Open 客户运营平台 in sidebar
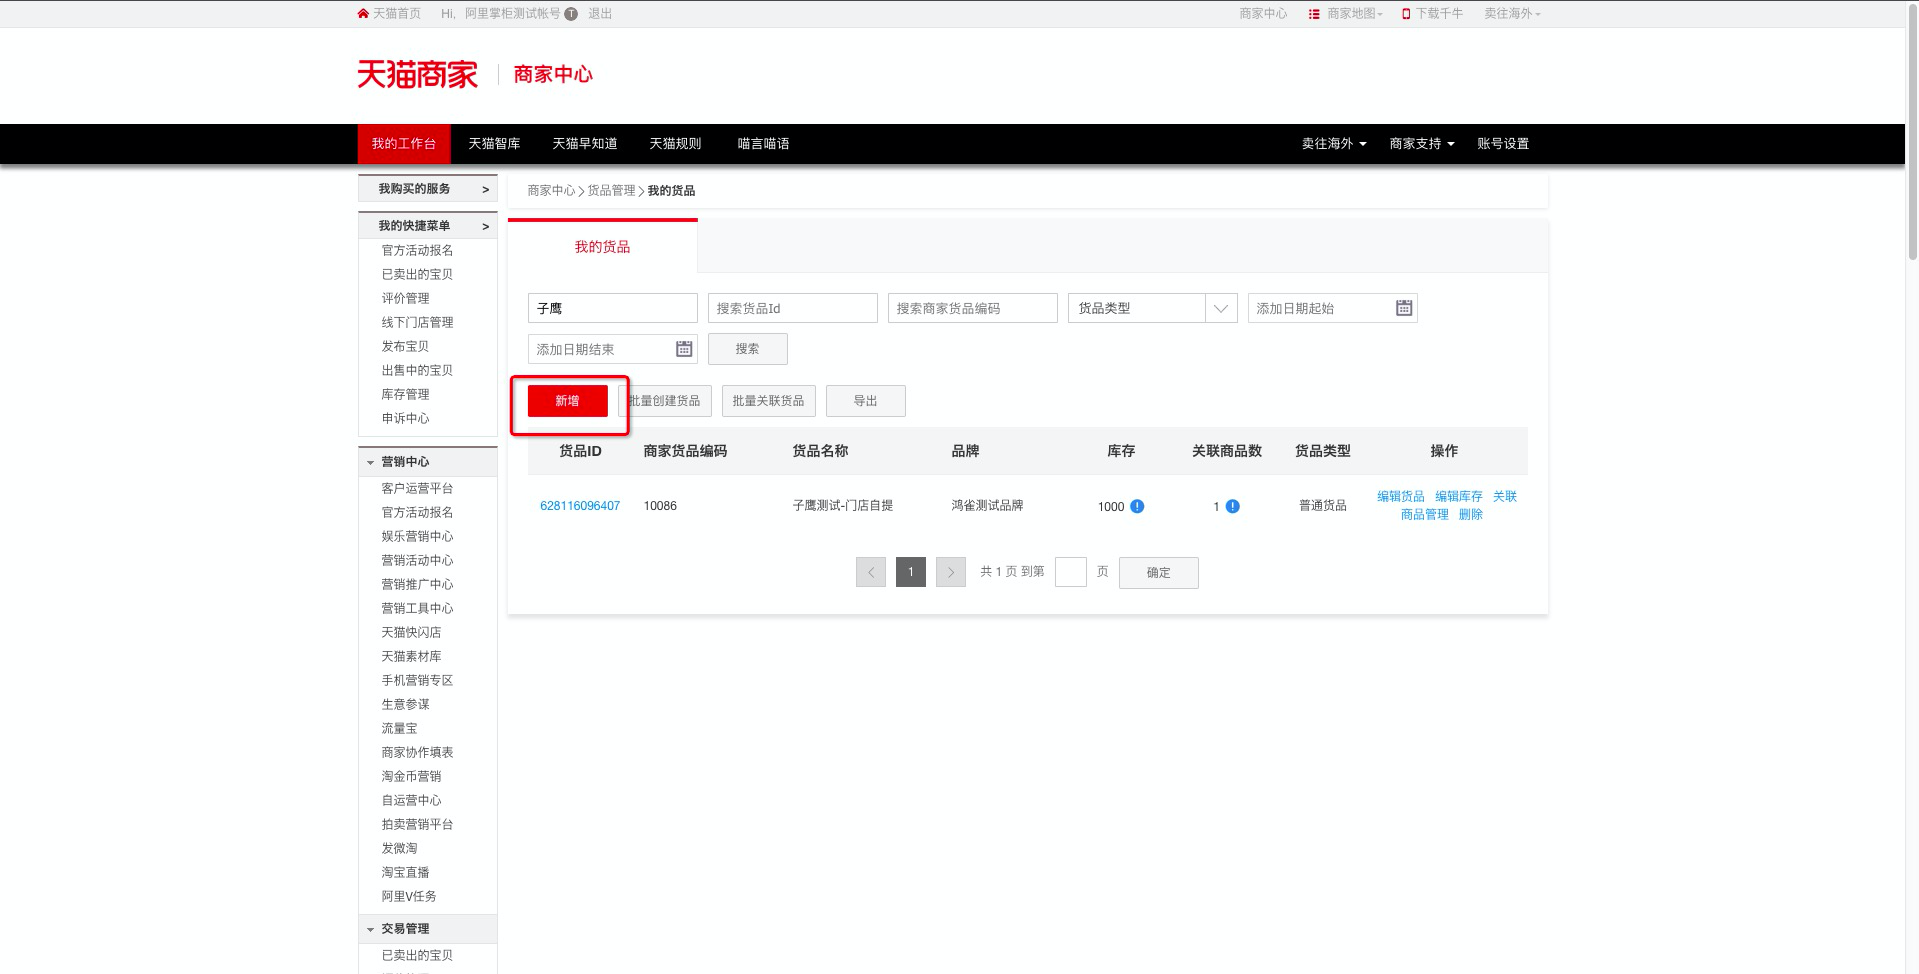1919x974 pixels. [417, 489]
